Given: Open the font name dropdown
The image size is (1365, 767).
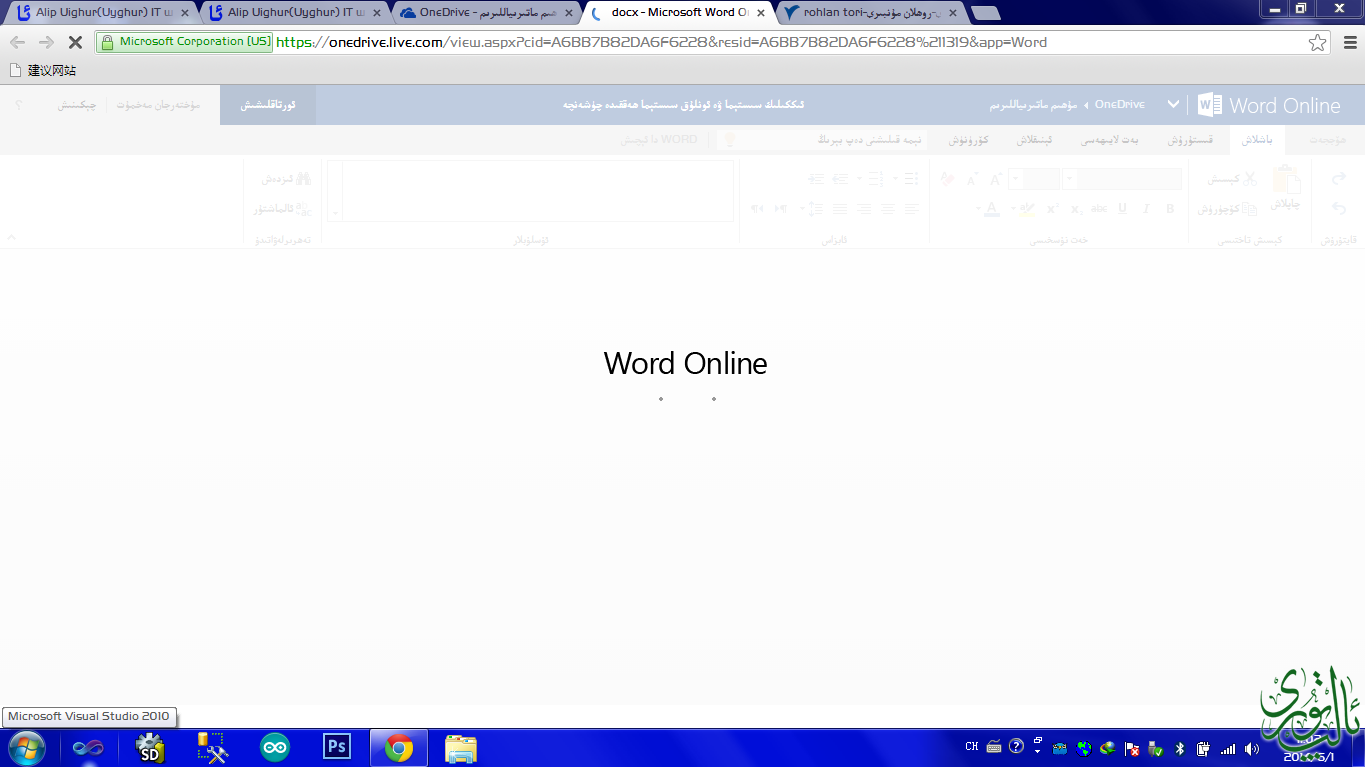Looking at the screenshot, I should pyautogui.click(x=1070, y=179).
